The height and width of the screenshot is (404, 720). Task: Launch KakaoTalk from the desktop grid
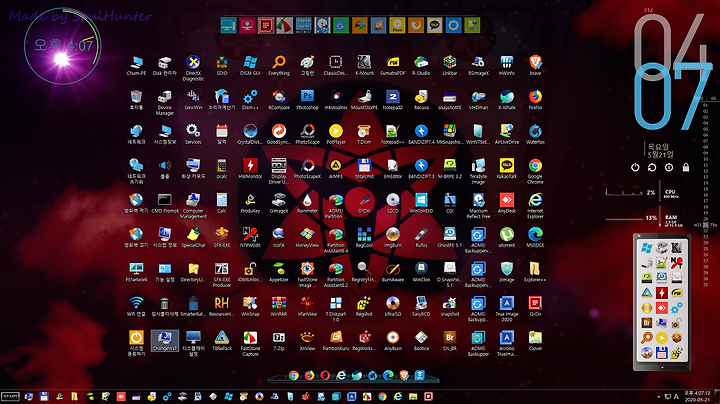(x=506, y=168)
